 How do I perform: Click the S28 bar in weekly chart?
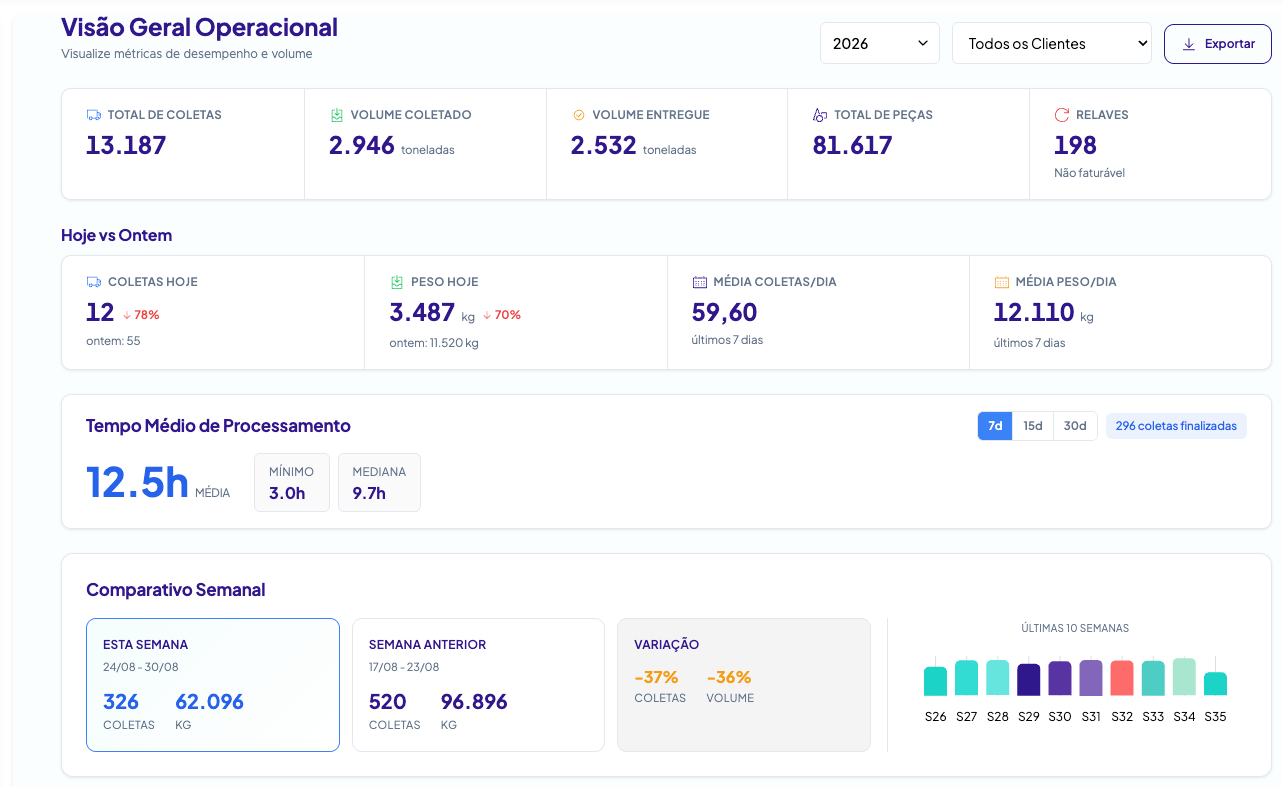[998, 678]
